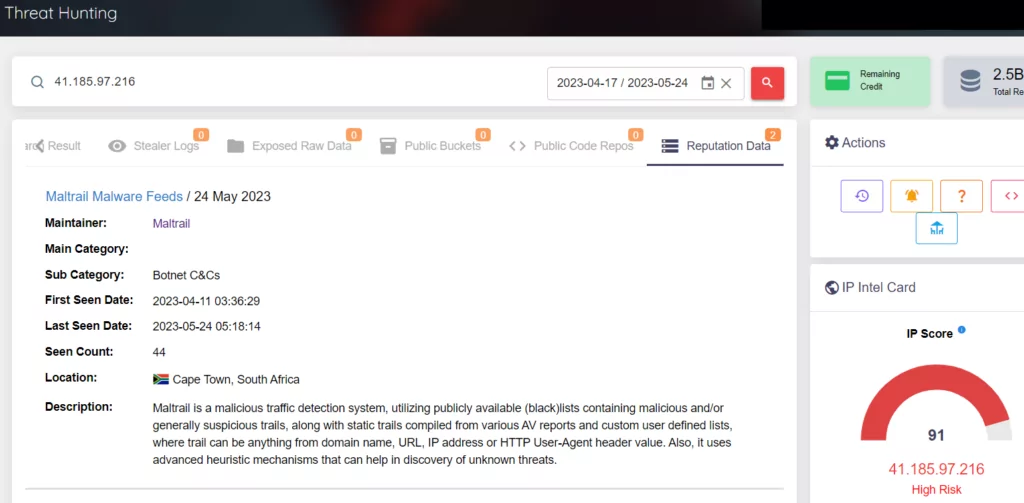Open the Maltrail maintainer link
This screenshot has height=503, width=1024.
click(171, 223)
